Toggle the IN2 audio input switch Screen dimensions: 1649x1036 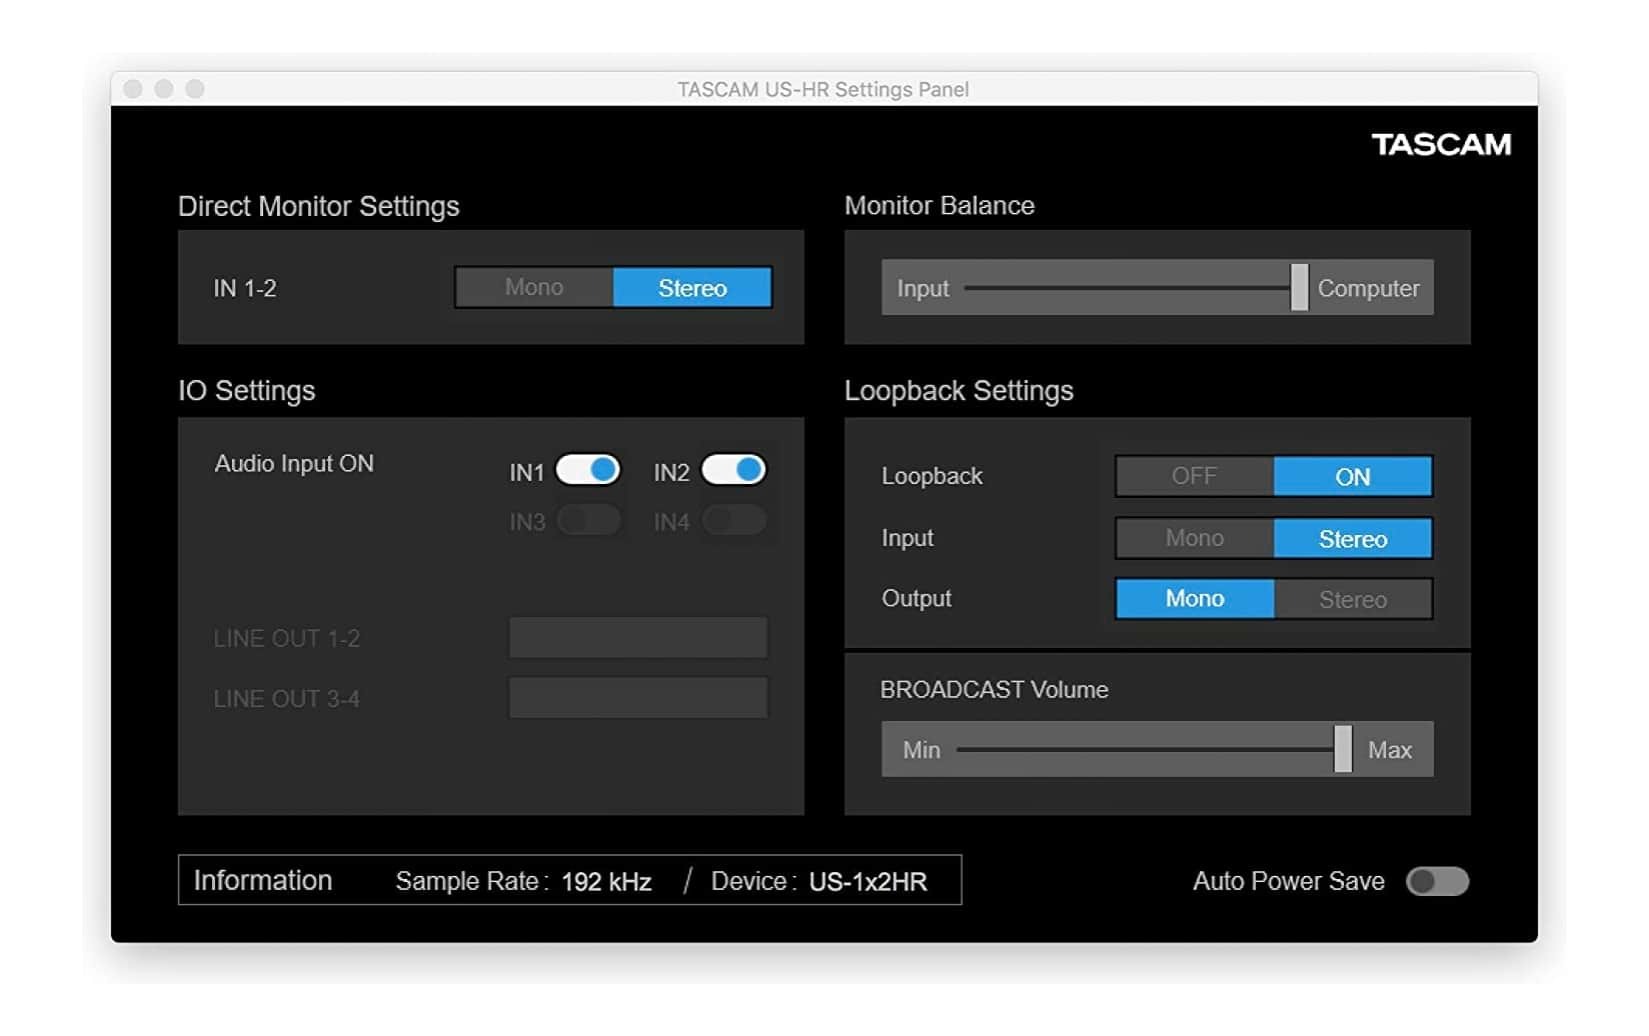click(x=734, y=470)
